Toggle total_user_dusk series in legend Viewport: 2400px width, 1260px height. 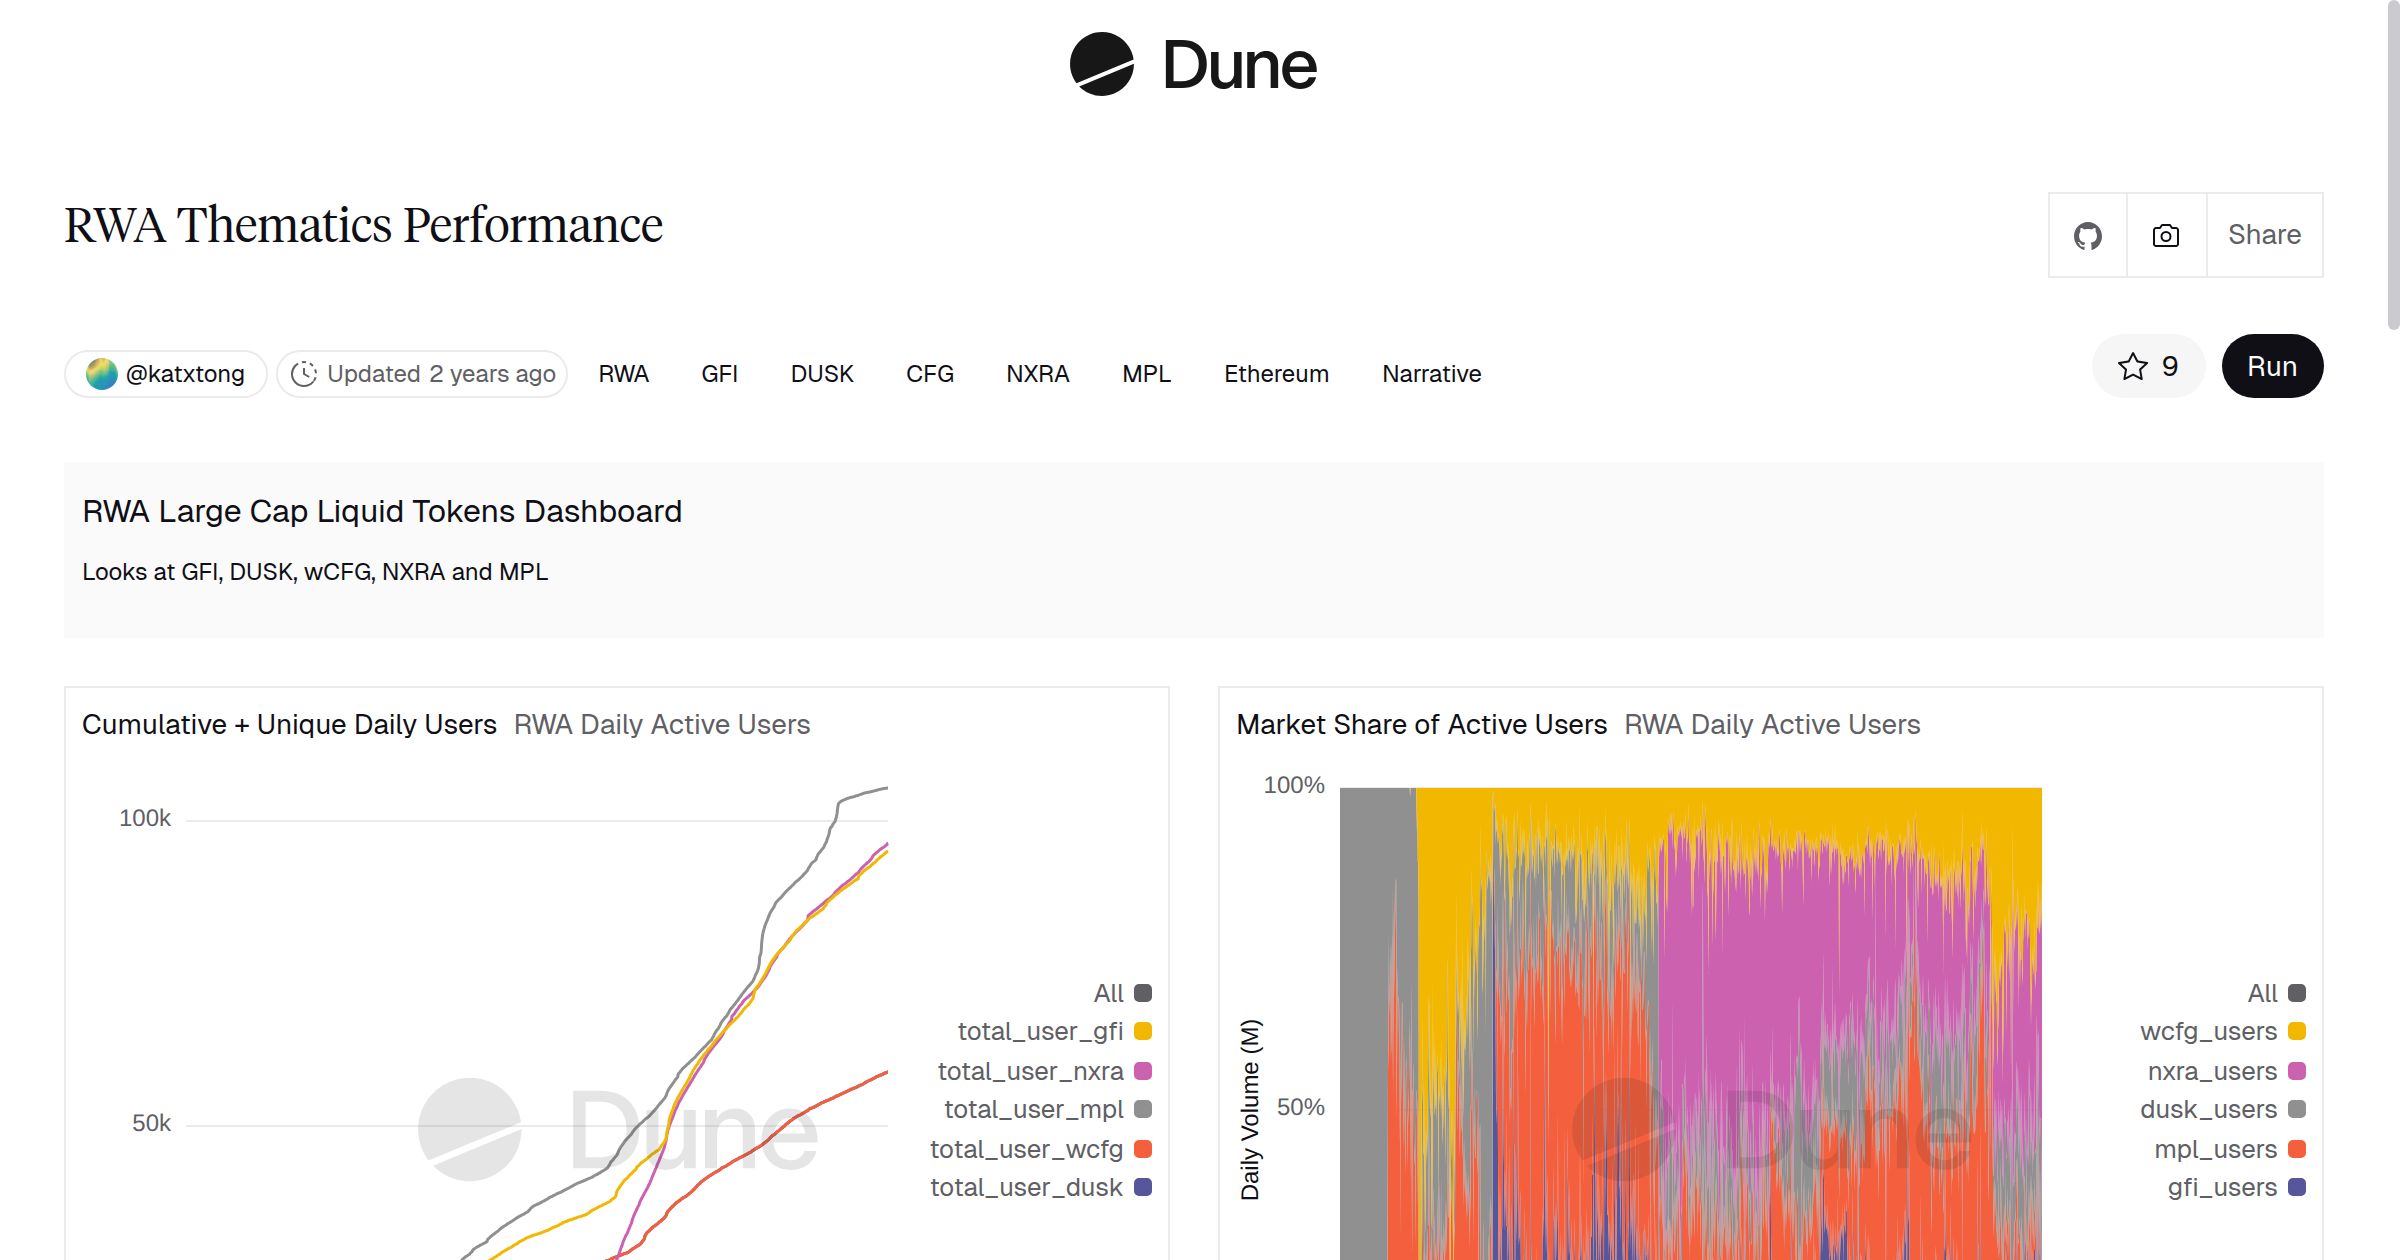click(1027, 1187)
